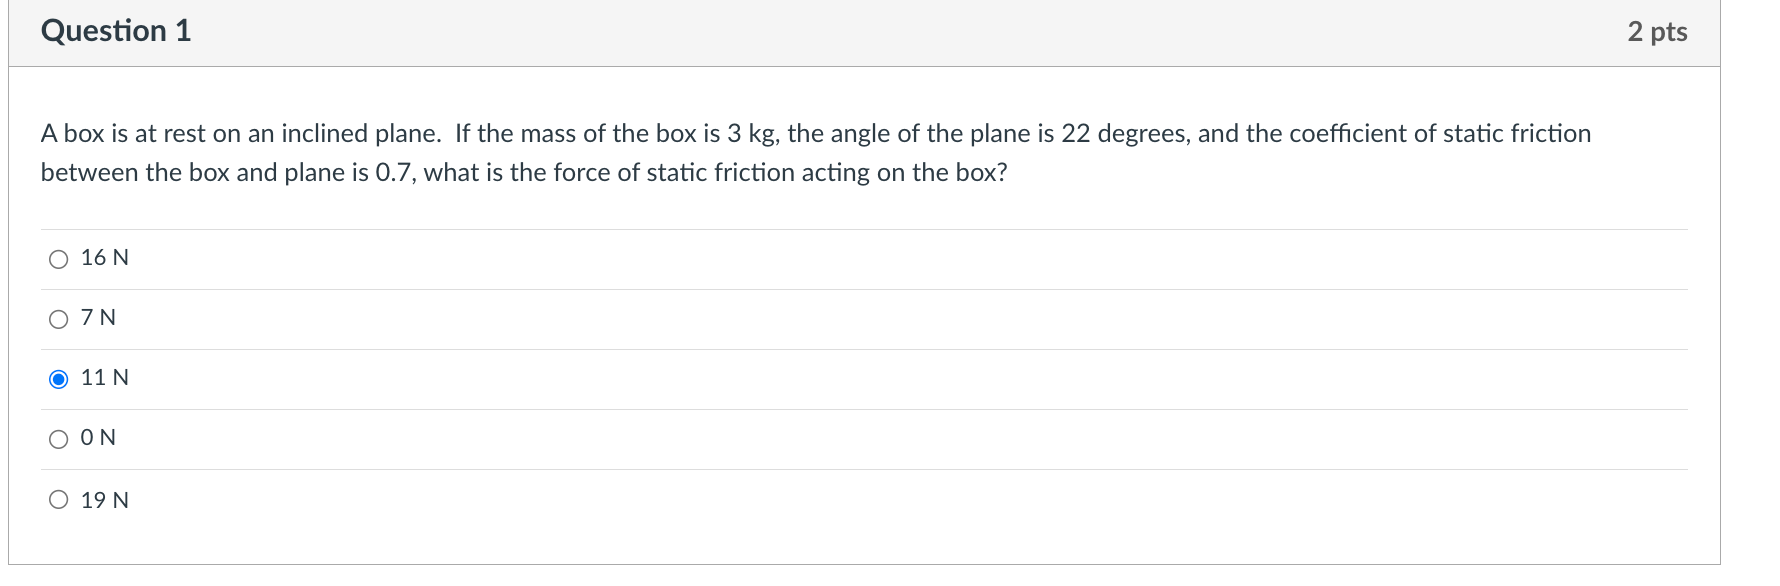Screen dimensions: 1780x586
Task: Deselect 11 N by choosing 16 N instead
Action: point(59,258)
